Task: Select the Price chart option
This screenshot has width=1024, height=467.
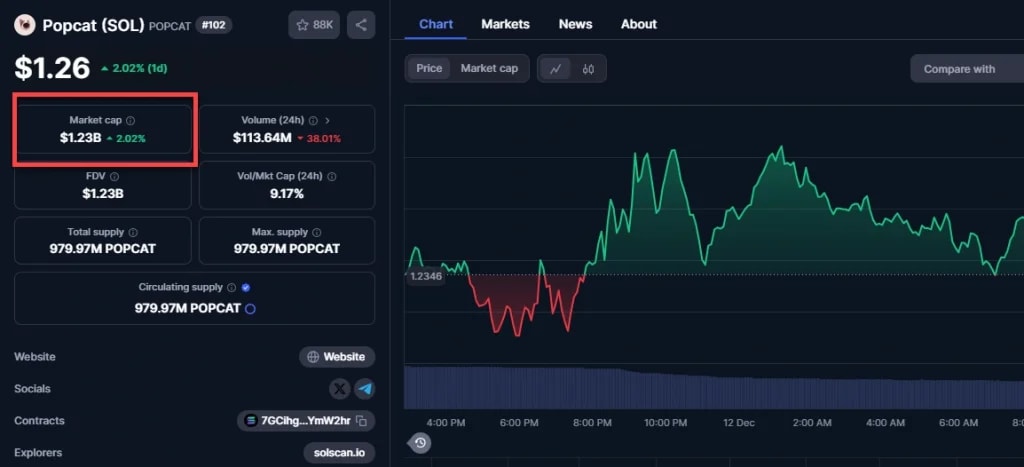Action: click(429, 69)
